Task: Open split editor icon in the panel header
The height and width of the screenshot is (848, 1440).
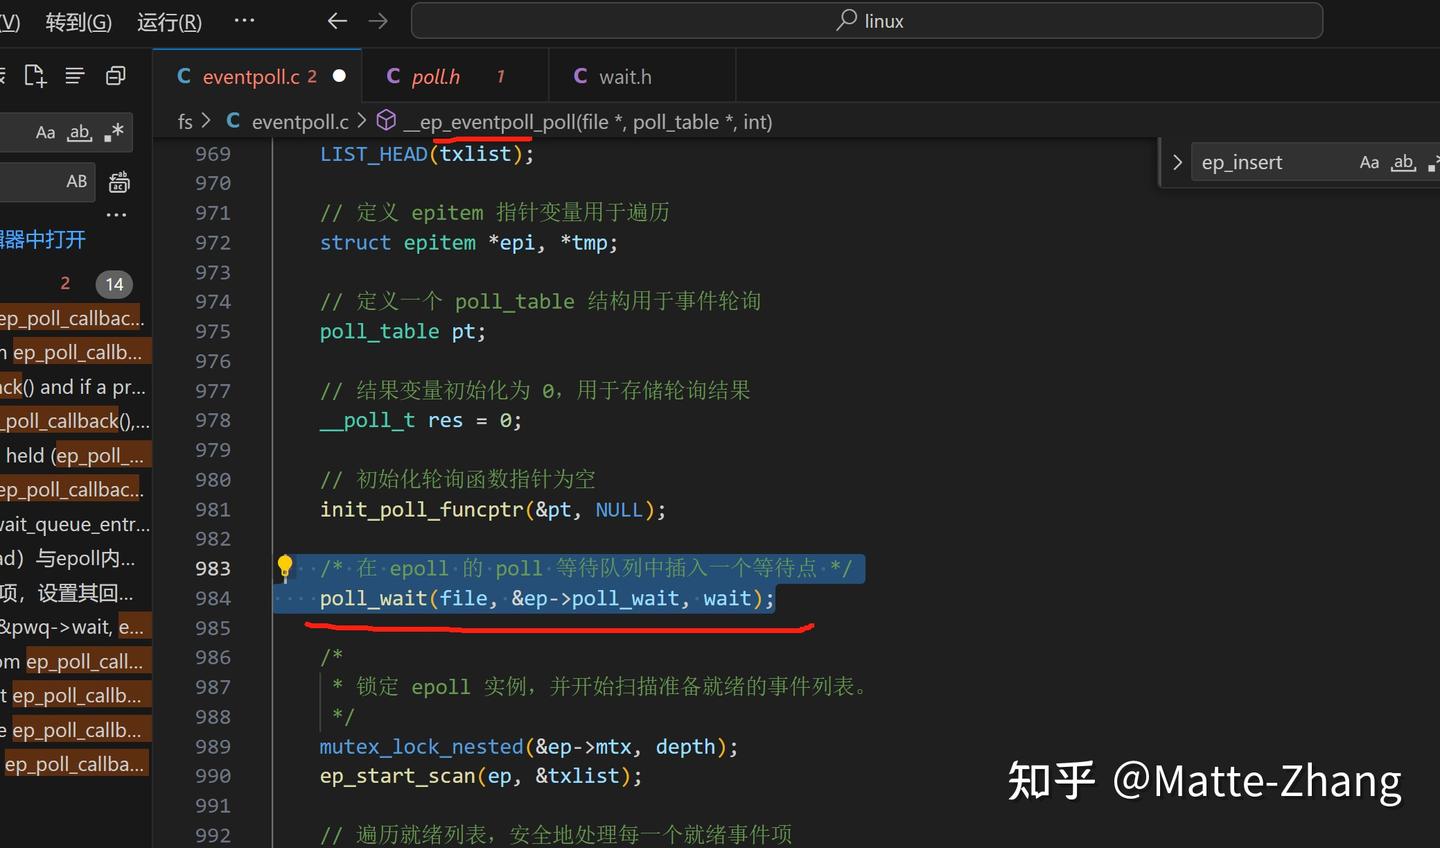Action: click(115, 75)
